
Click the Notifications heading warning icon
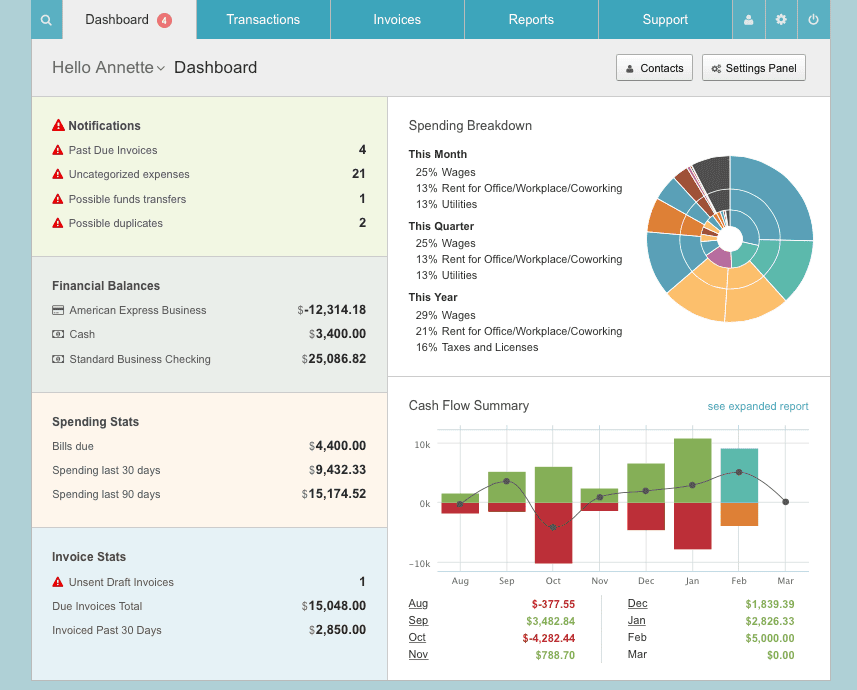tap(58, 125)
